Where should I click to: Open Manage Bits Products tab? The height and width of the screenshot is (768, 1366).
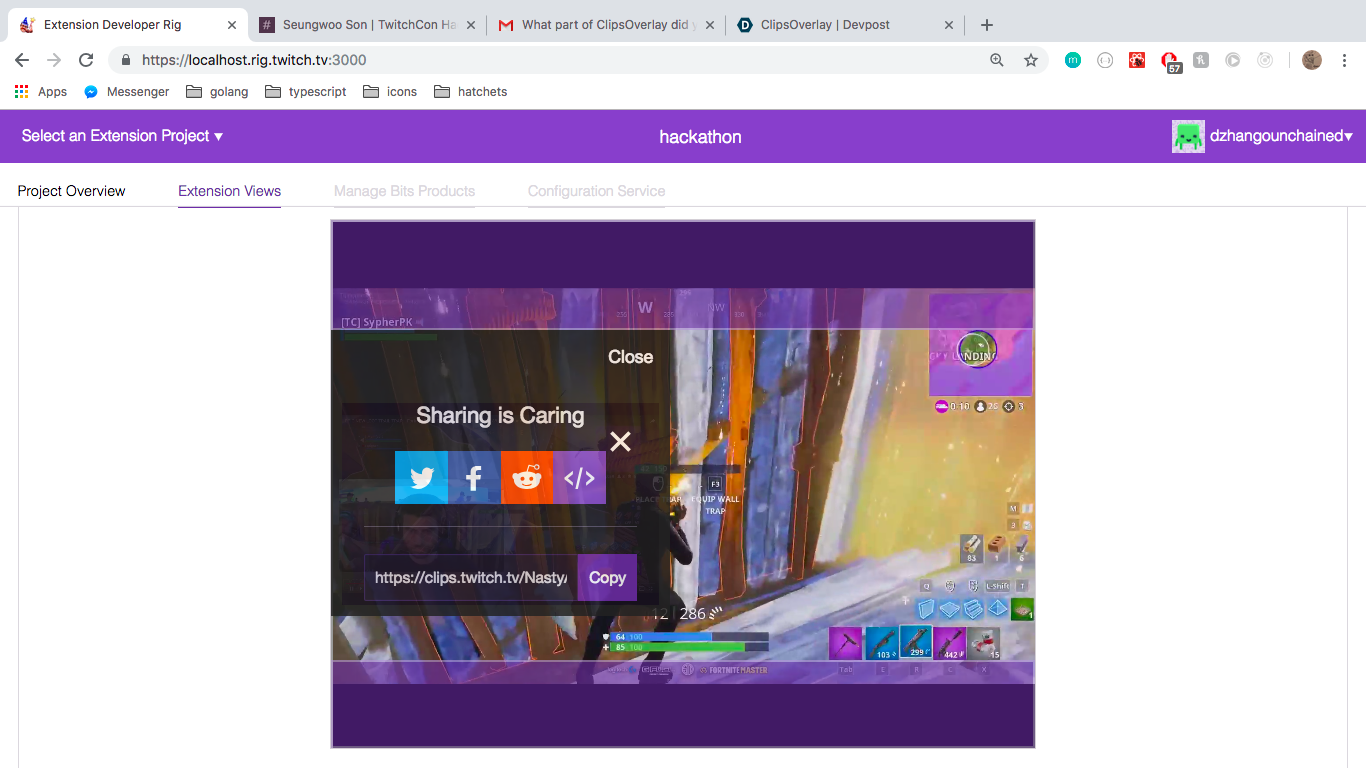(x=404, y=191)
